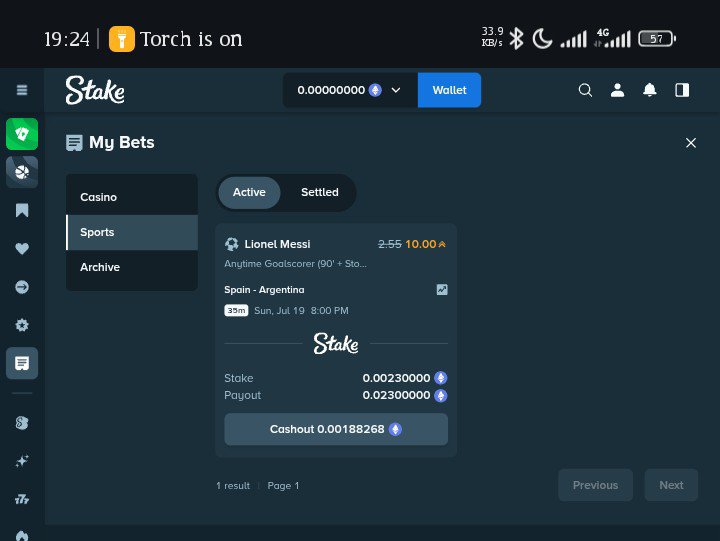Click the 0.00230000 stake value
720x541 pixels.
click(396, 378)
